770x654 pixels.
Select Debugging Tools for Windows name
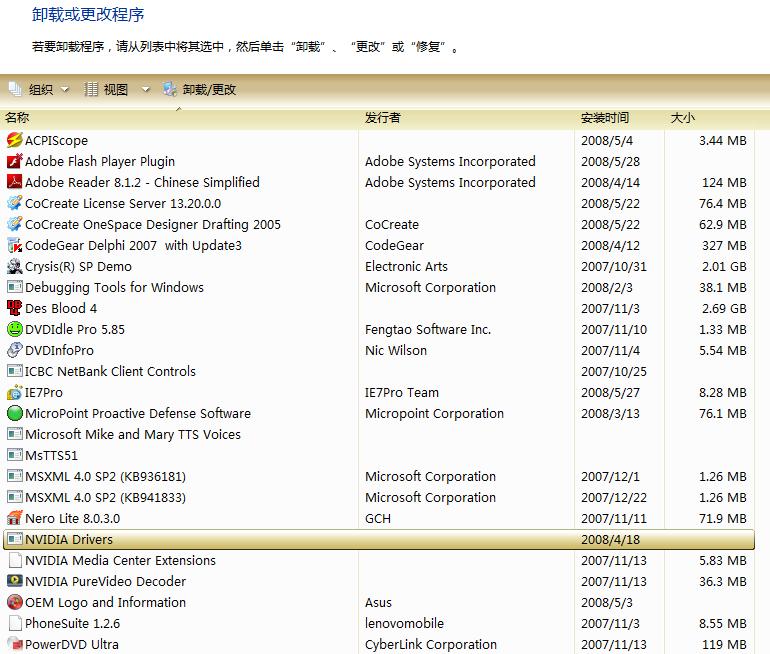pos(114,287)
